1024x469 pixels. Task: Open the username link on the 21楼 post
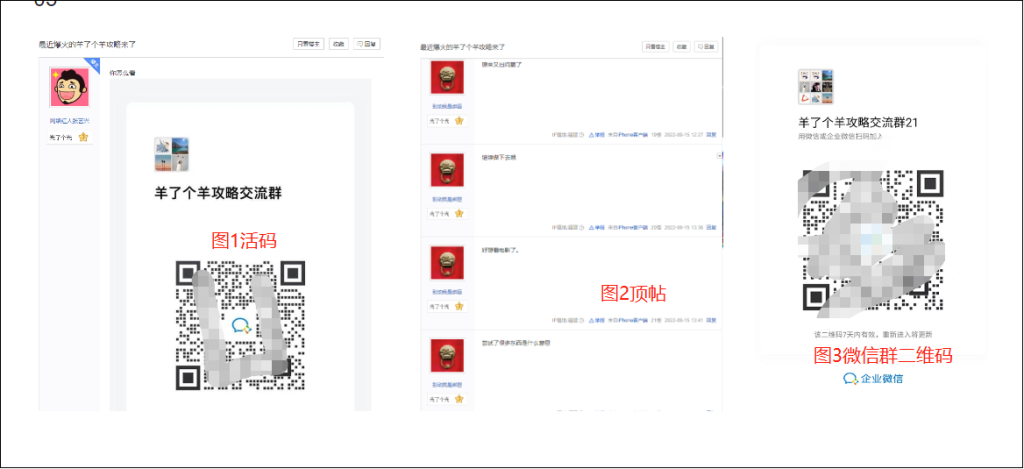pyautogui.click(x=447, y=291)
